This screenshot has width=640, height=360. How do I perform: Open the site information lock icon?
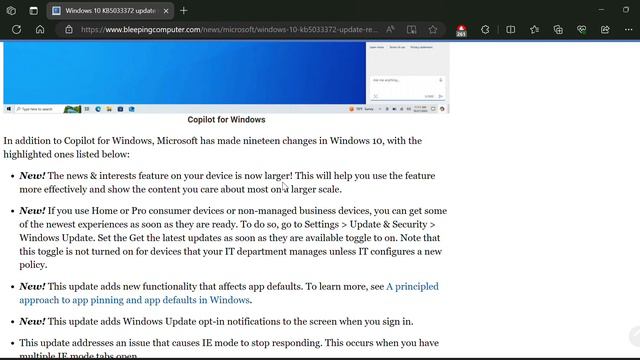click(69, 29)
